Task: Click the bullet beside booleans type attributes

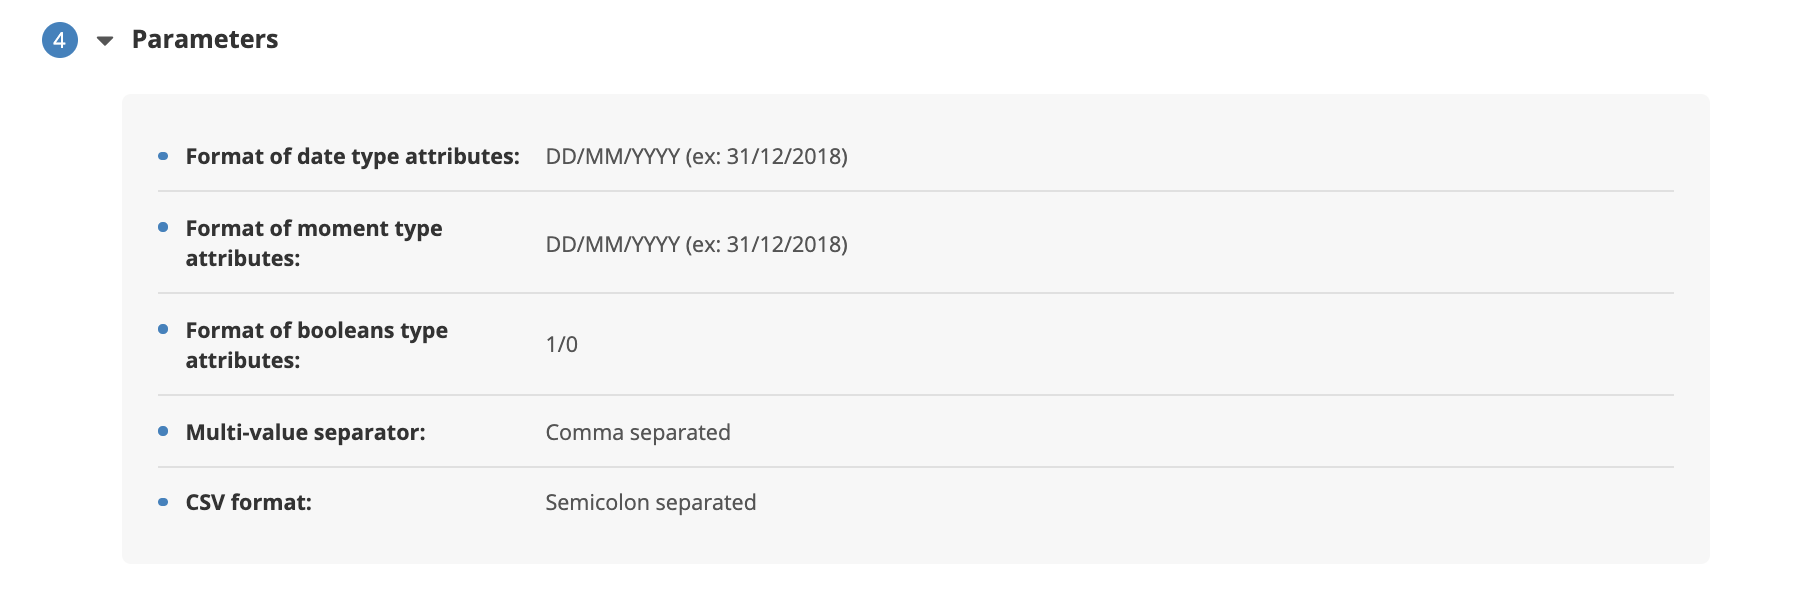Action: tap(163, 330)
